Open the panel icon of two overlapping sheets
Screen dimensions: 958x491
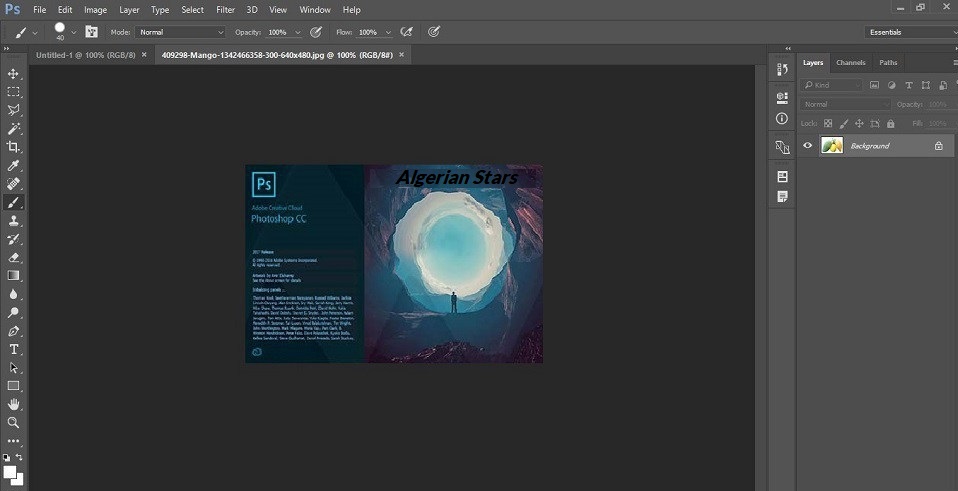782,147
